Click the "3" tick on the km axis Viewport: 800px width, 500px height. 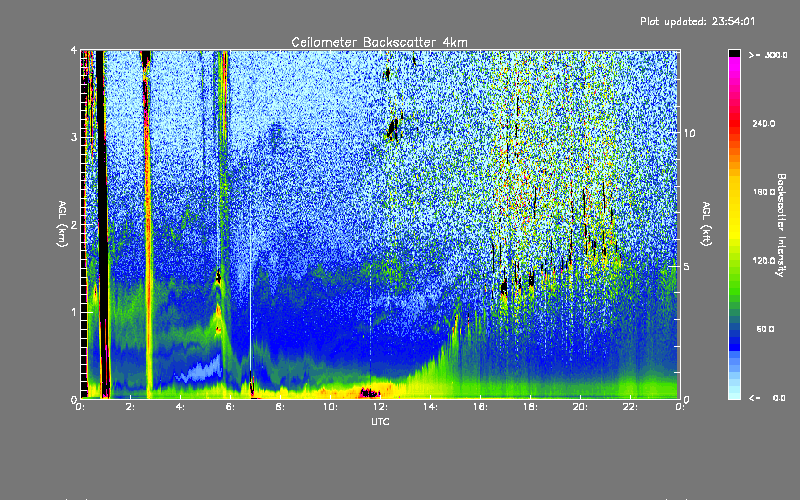pos(74,138)
